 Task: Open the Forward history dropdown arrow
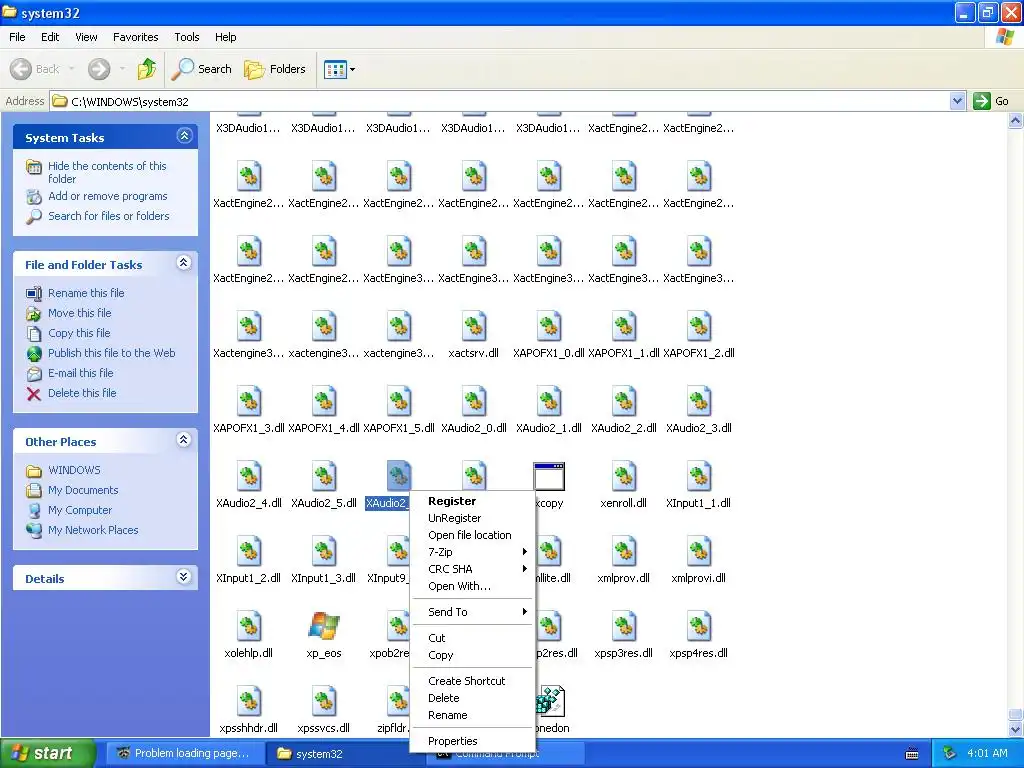122,69
